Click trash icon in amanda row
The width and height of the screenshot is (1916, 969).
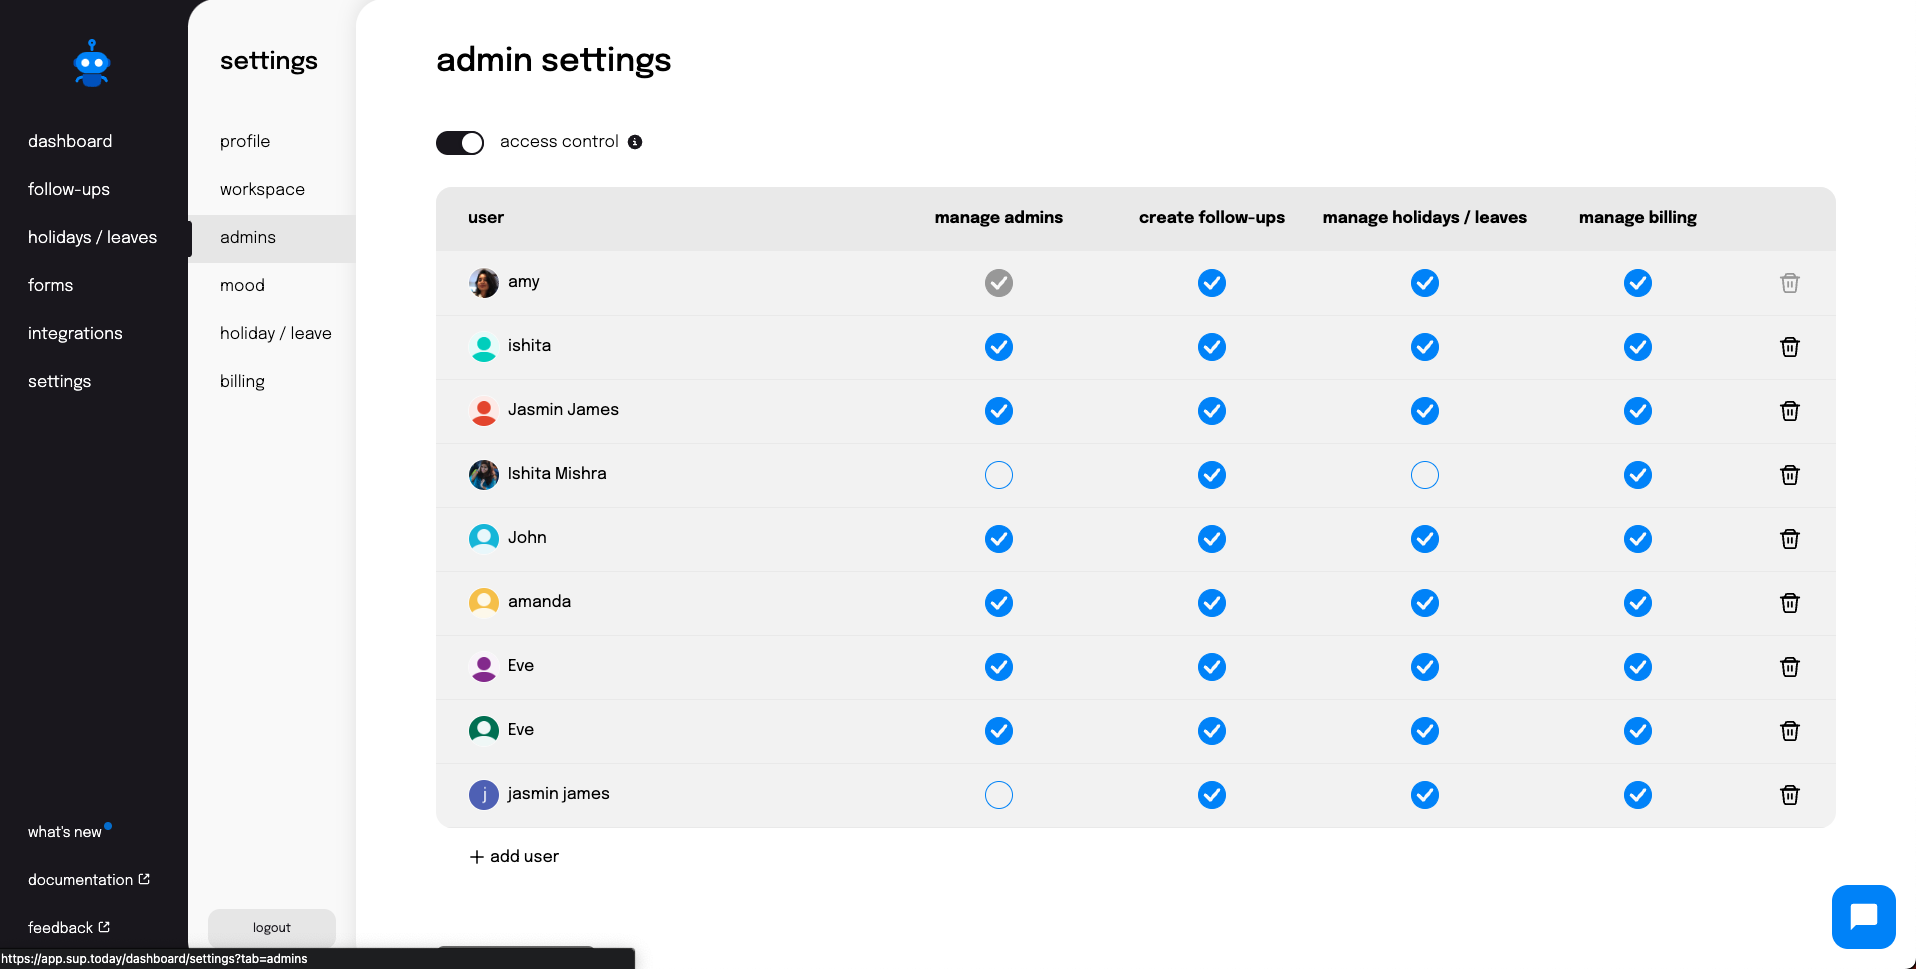[x=1790, y=603]
